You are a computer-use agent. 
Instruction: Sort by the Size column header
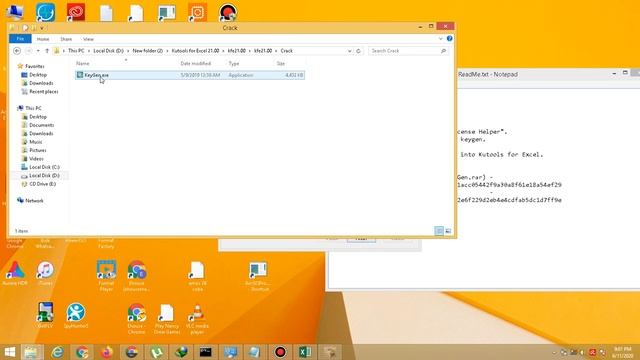(x=280, y=64)
